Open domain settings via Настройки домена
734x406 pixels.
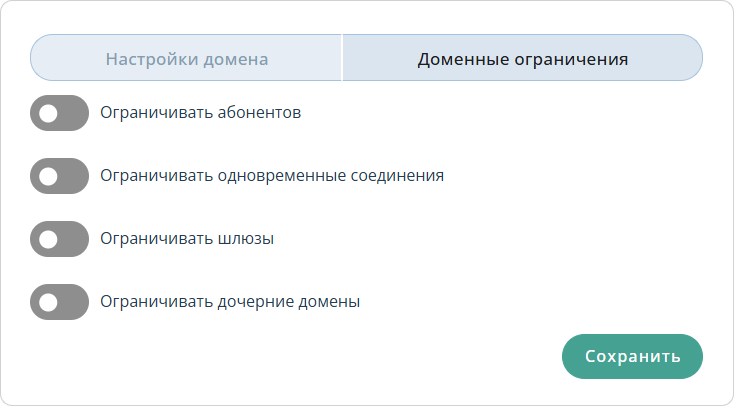coord(187,59)
